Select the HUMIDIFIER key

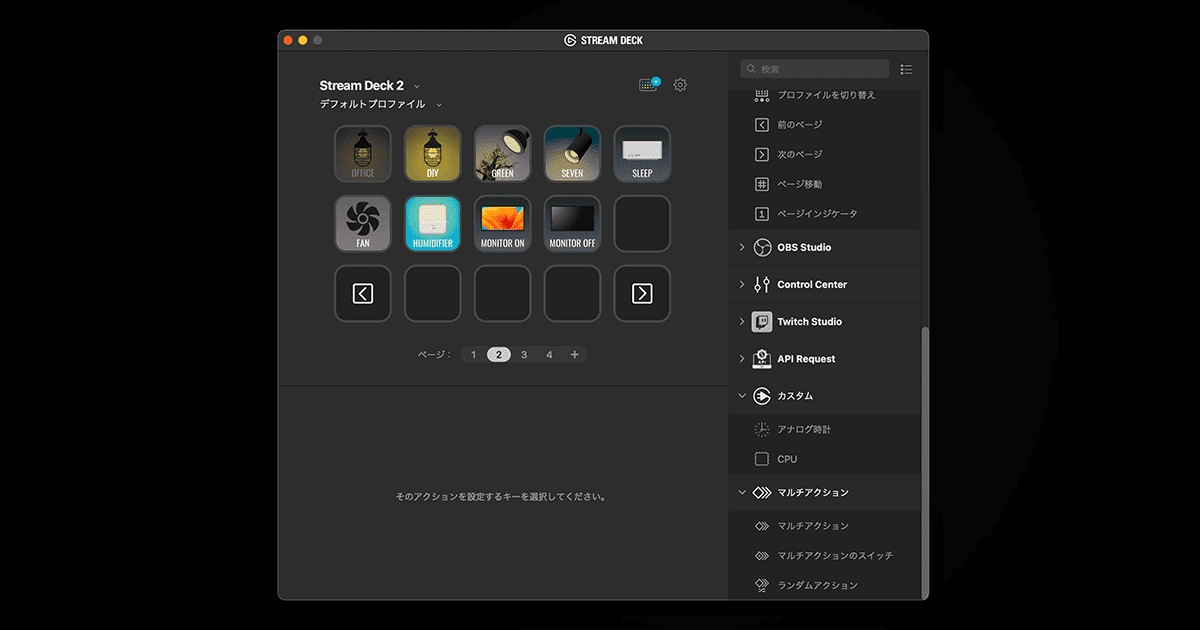pos(433,224)
